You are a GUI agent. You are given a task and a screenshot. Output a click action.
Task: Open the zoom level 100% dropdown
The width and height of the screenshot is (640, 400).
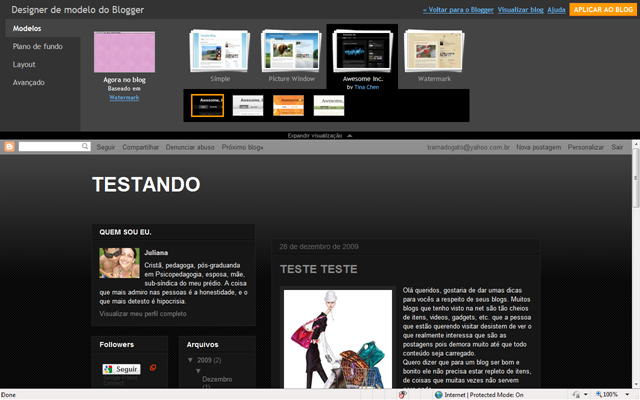(x=627, y=395)
